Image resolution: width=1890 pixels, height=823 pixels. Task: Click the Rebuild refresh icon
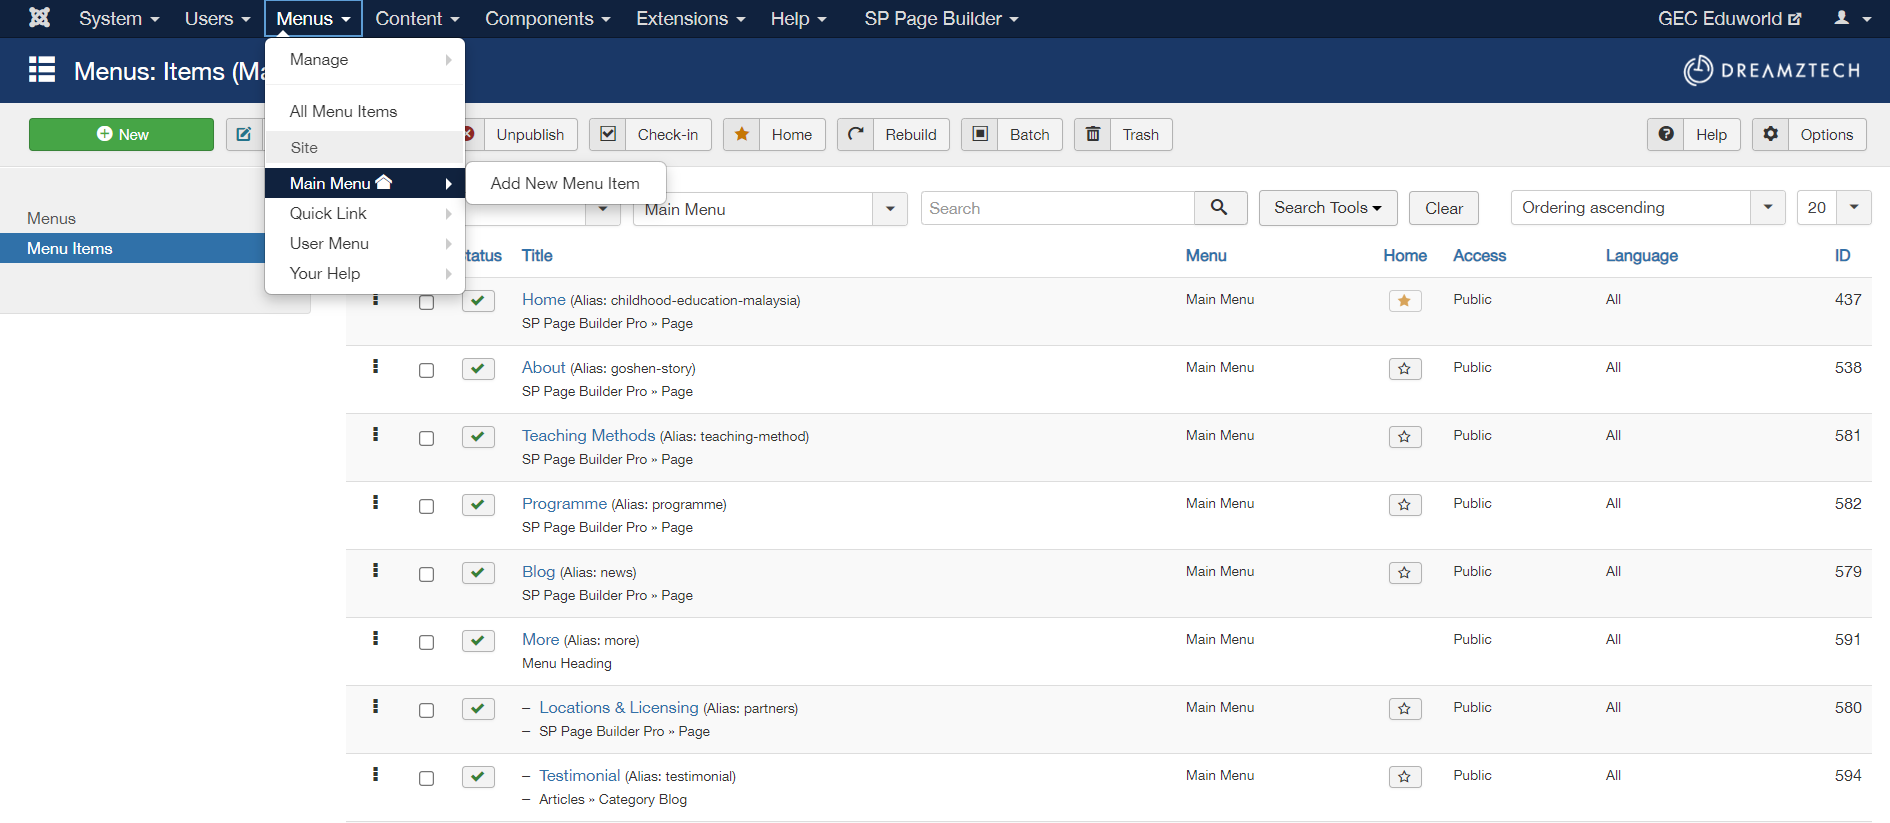click(x=856, y=134)
